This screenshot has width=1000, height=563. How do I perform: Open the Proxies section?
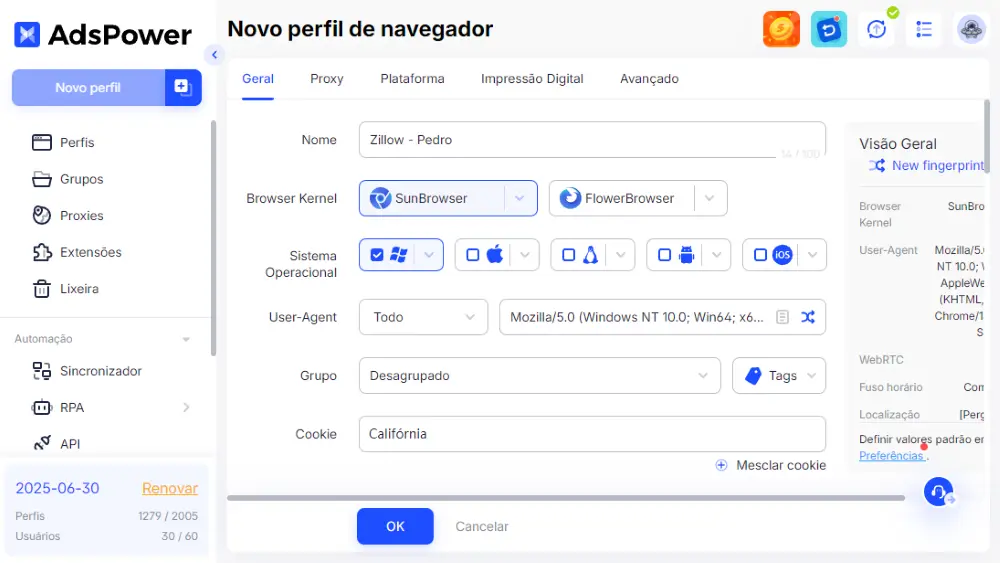click(x=68, y=216)
